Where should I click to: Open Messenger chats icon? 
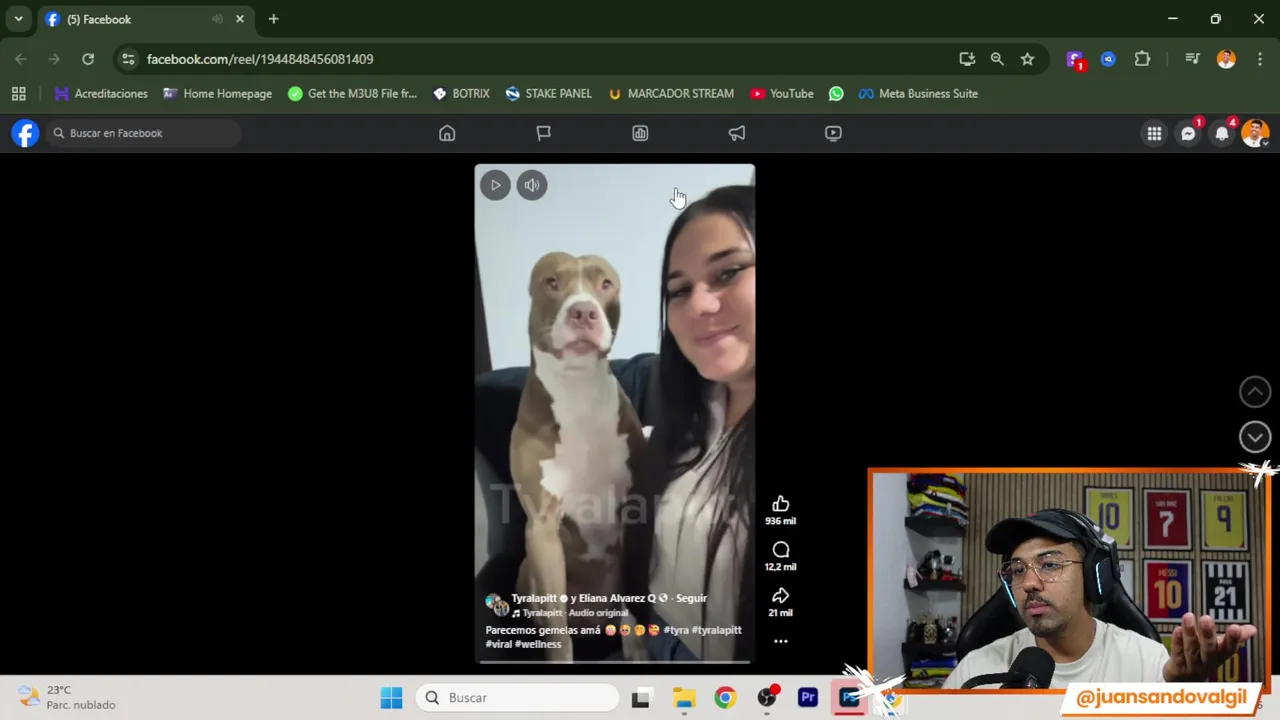pyautogui.click(x=1188, y=134)
